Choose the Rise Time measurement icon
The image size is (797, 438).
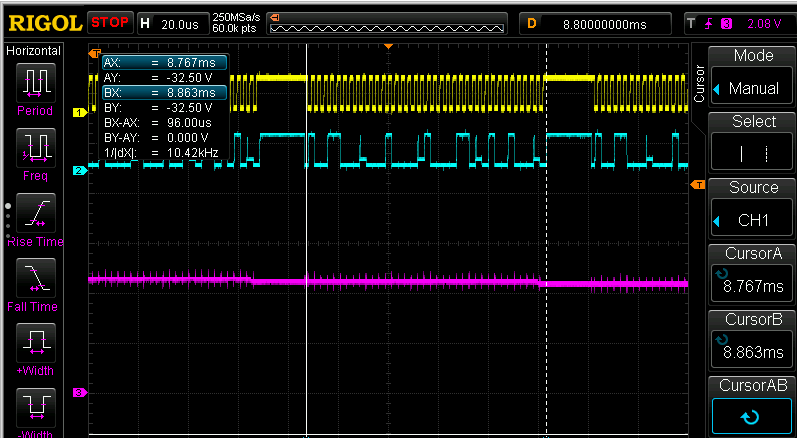click(35, 213)
